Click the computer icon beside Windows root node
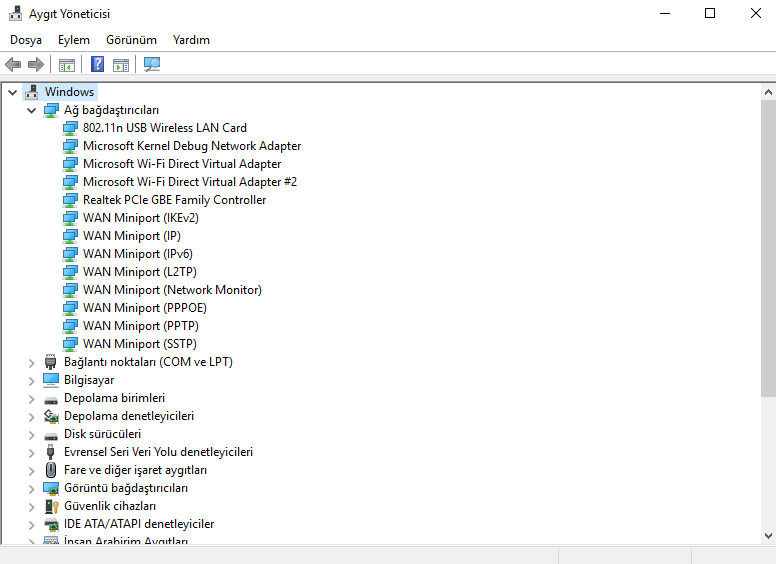Image resolution: width=776 pixels, height=564 pixels. click(x=32, y=92)
